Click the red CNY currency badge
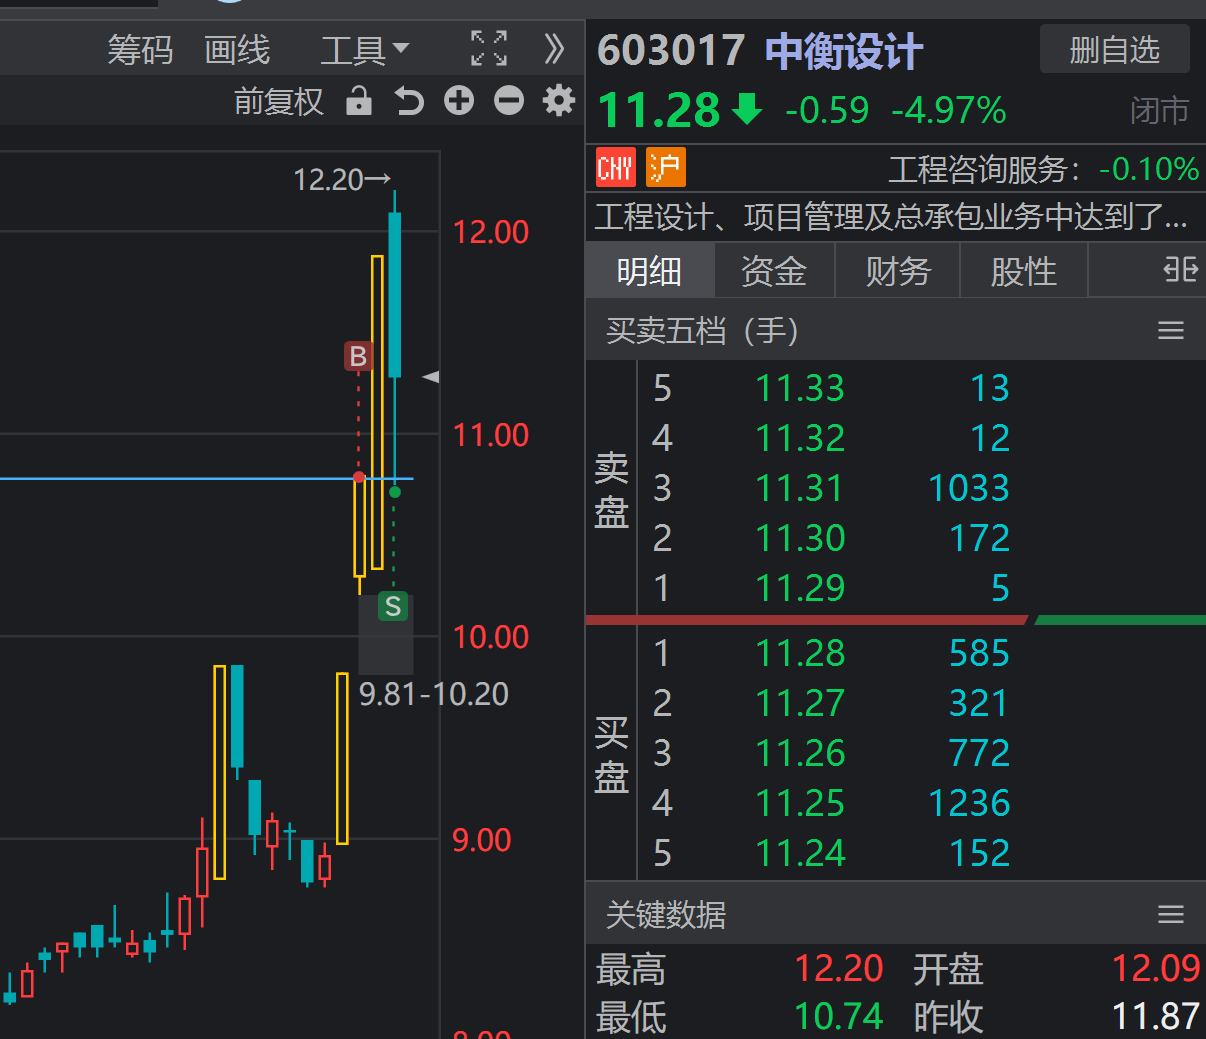Image resolution: width=1206 pixels, height=1039 pixels. [615, 168]
